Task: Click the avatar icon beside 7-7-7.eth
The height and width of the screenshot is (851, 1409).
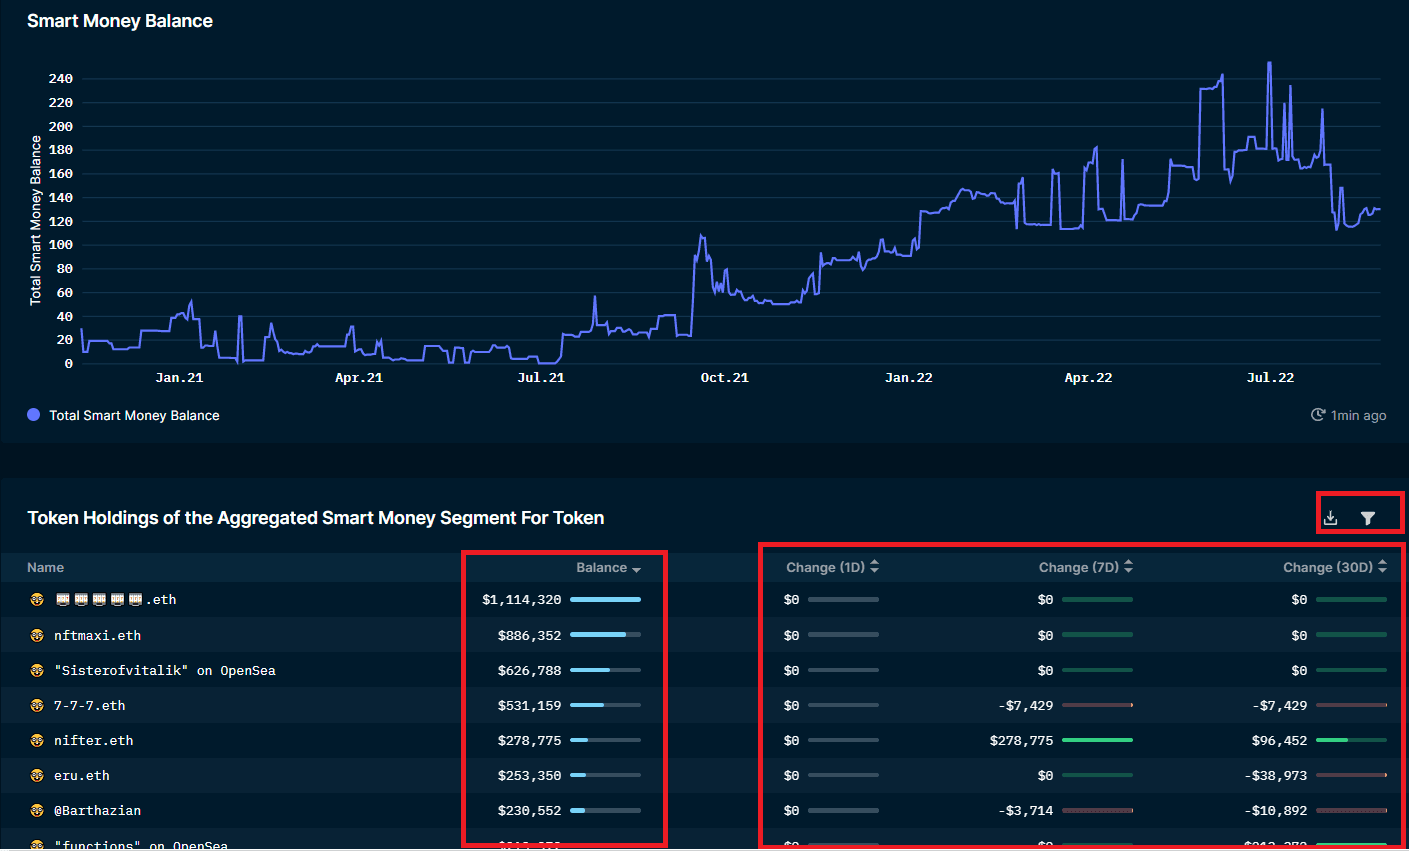Action: click(x=37, y=706)
